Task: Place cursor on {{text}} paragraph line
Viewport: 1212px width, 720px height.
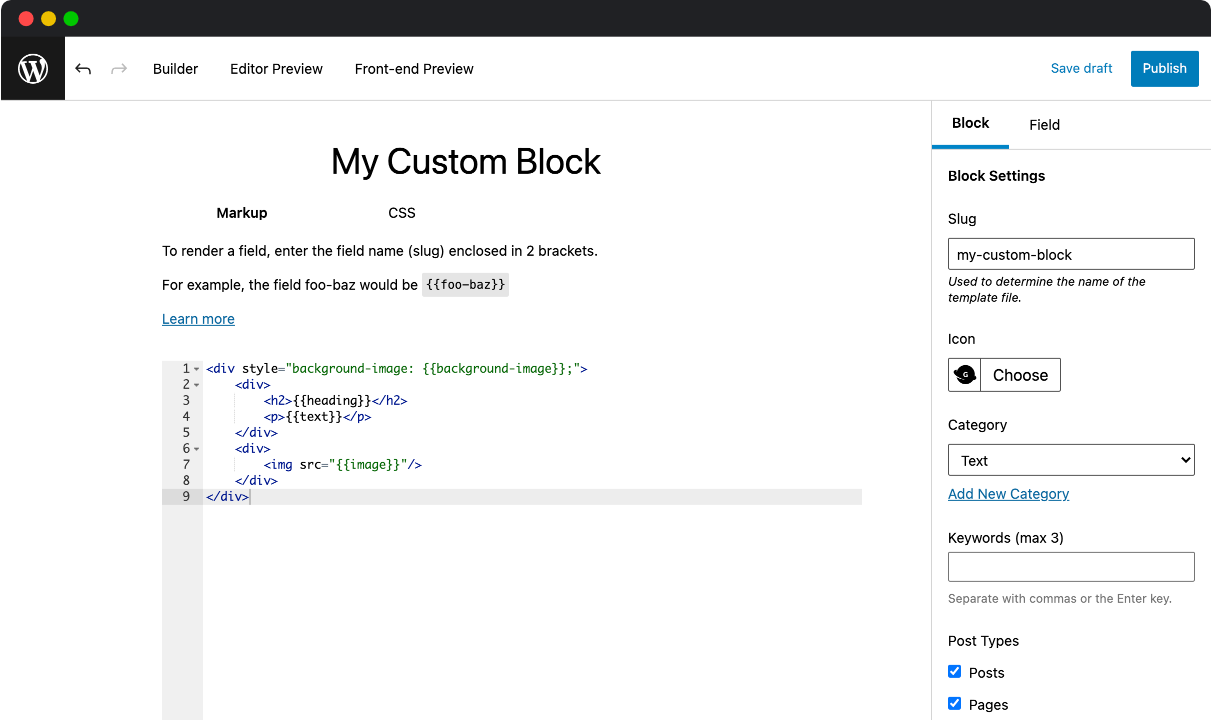Action: [x=318, y=416]
